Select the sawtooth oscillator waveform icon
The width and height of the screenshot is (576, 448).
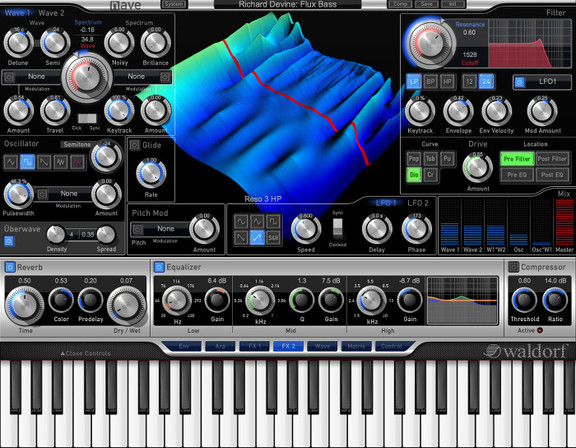44,162
